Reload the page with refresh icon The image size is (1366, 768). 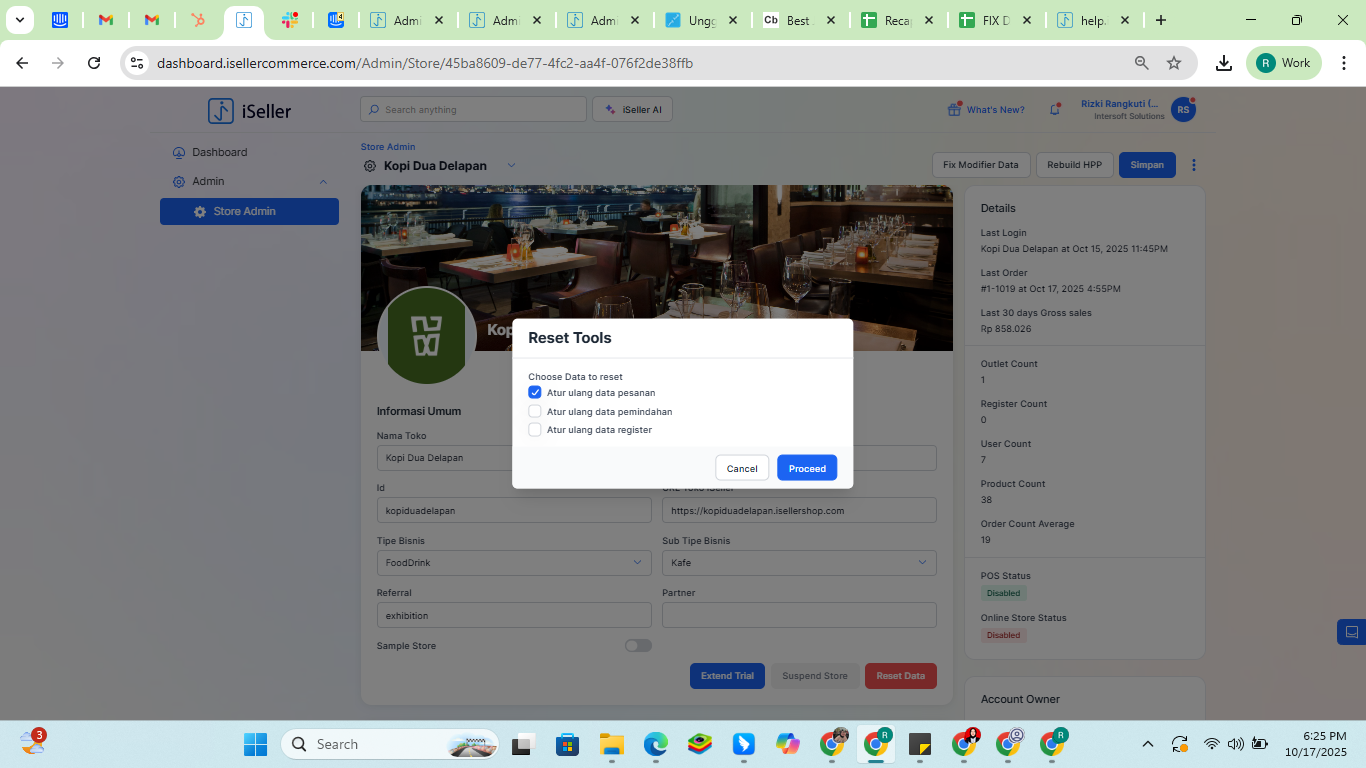pyautogui.click(x=94, y=63)
